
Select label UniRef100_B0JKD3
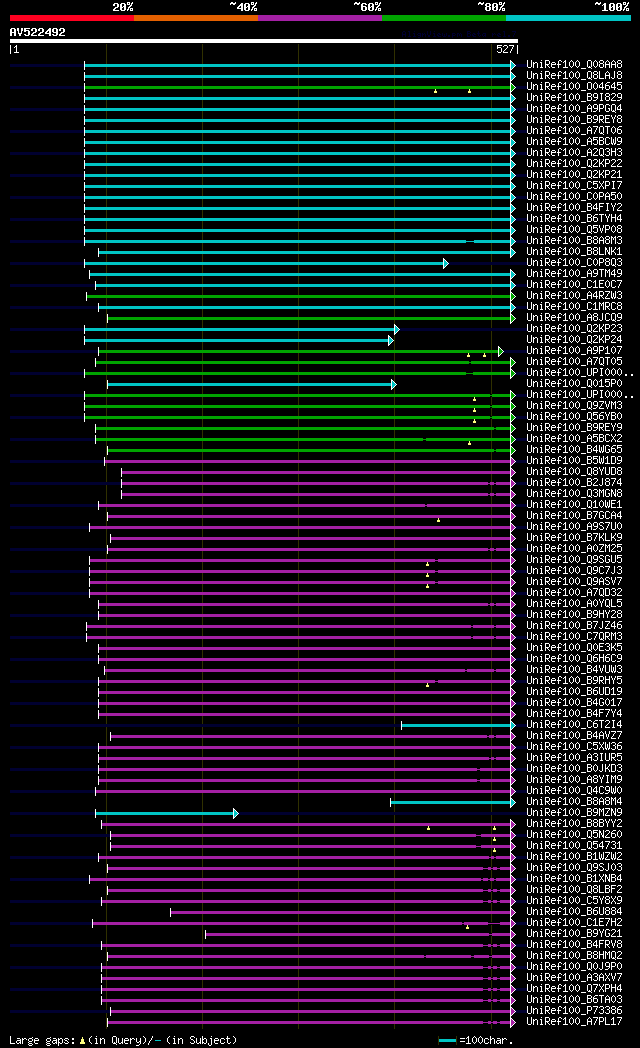point(574,769)
